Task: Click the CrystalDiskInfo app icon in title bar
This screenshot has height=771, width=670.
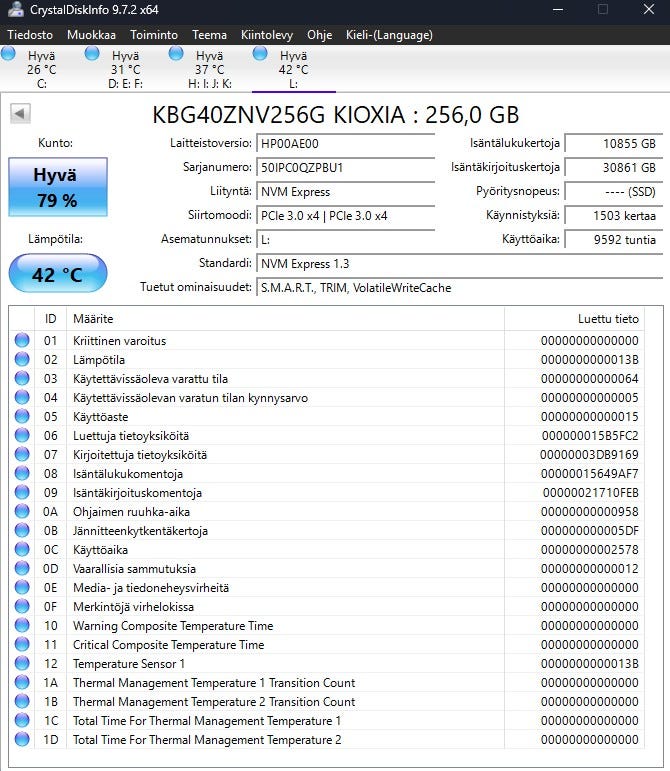Action: (x=13, y=10)
